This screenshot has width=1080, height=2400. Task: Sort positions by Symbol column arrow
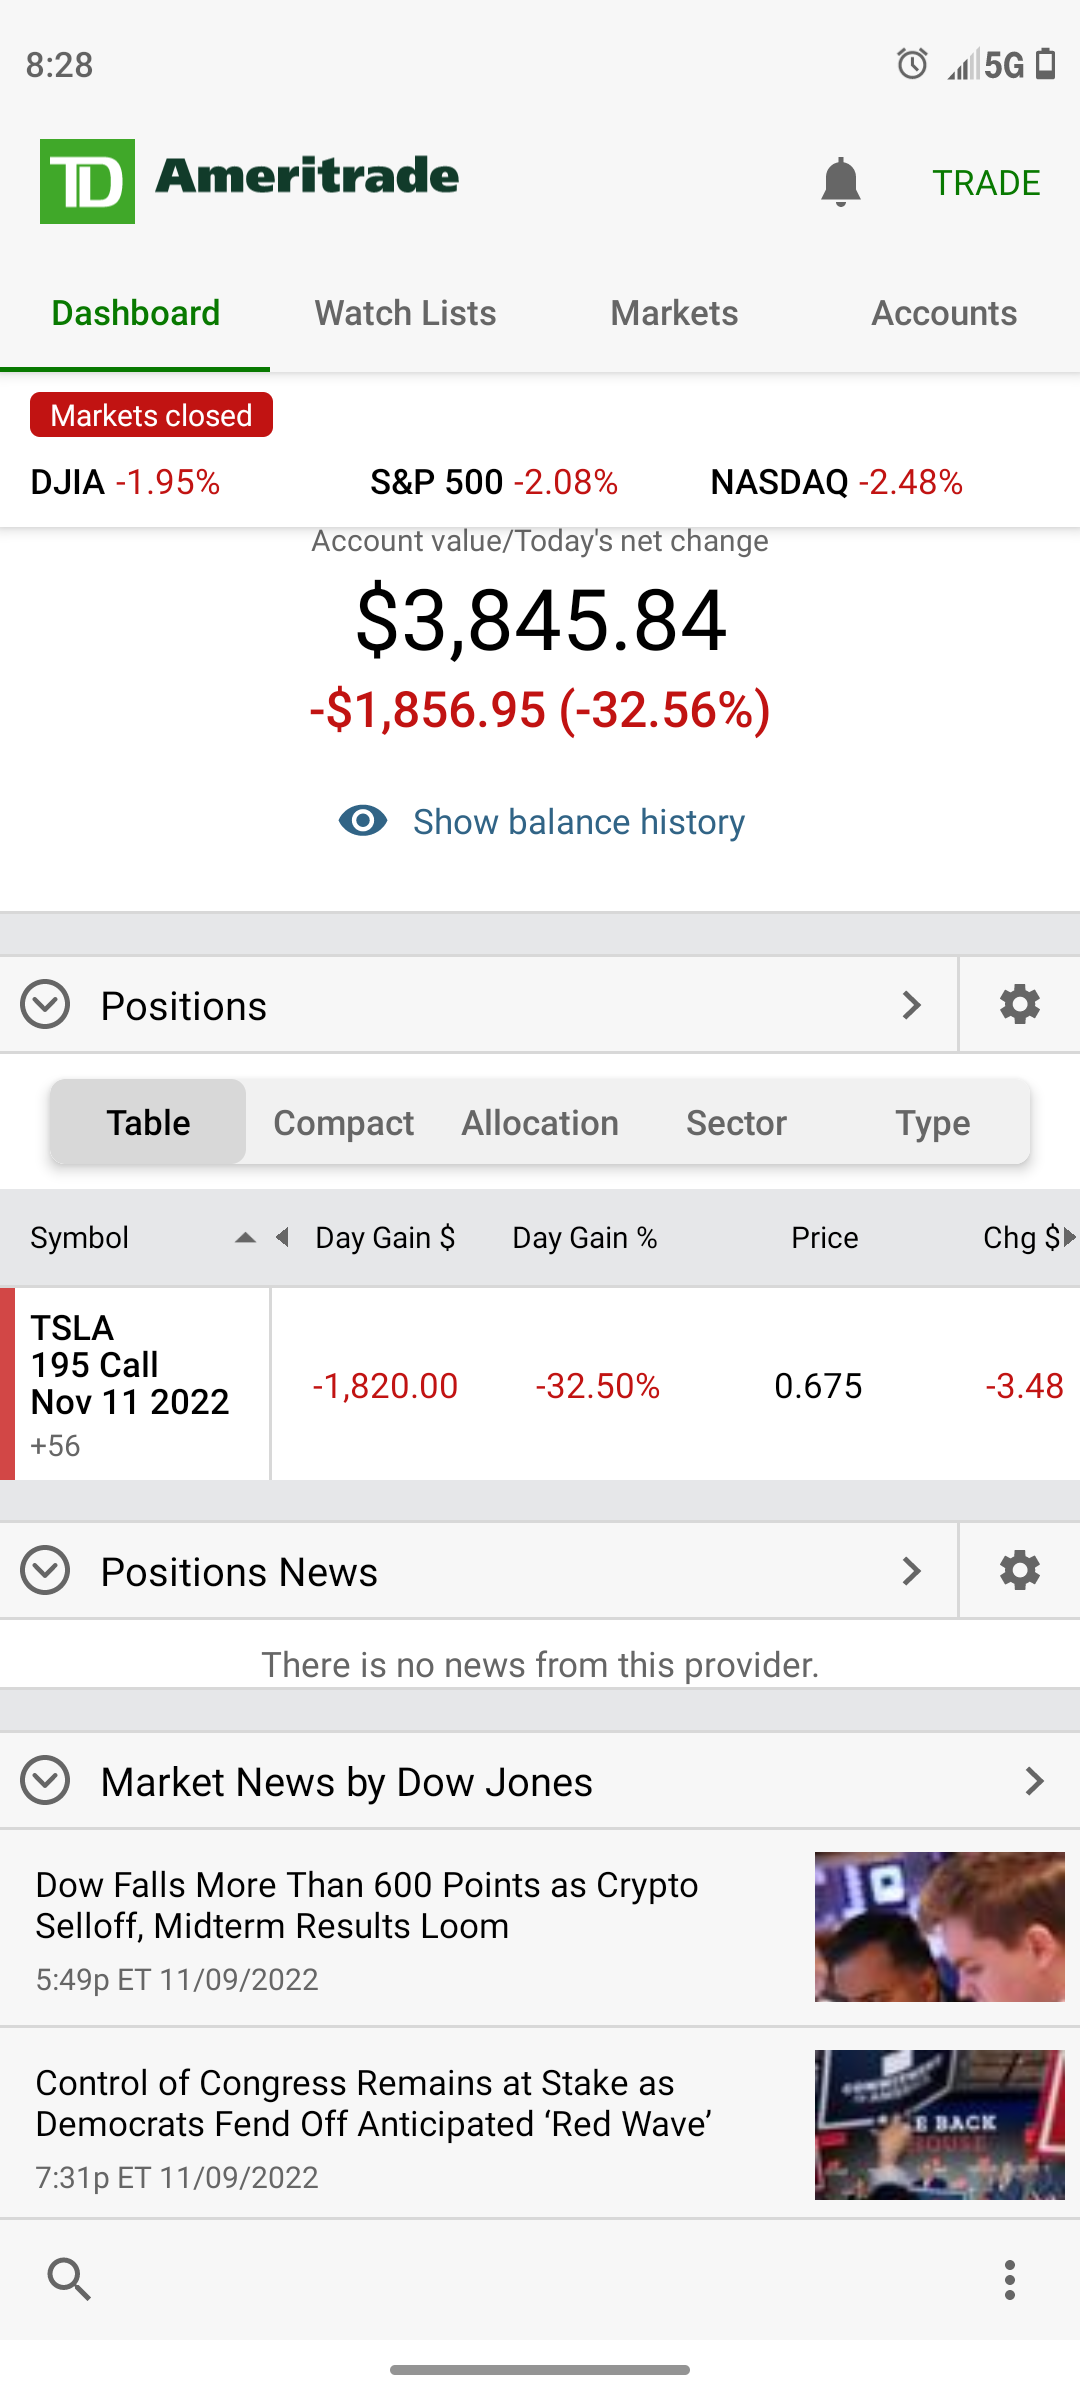click(245, 1238)
